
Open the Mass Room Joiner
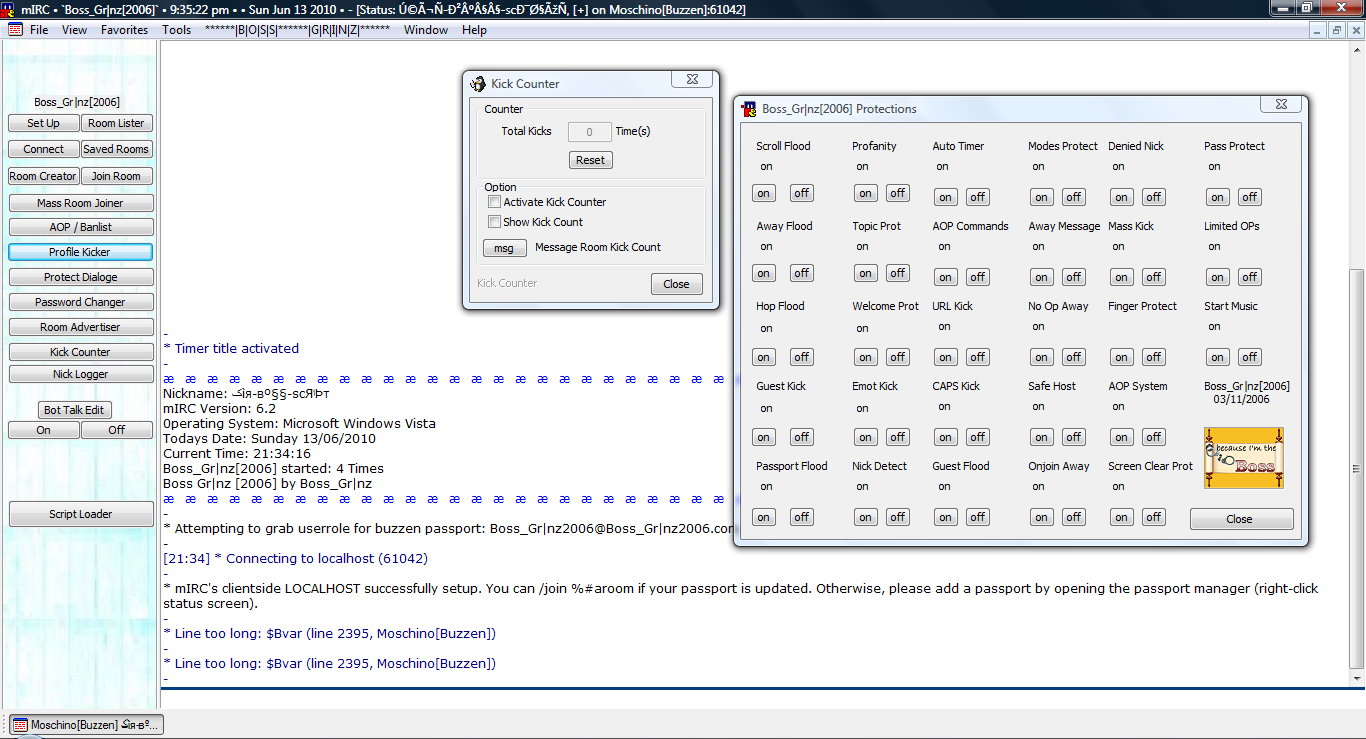80,203
